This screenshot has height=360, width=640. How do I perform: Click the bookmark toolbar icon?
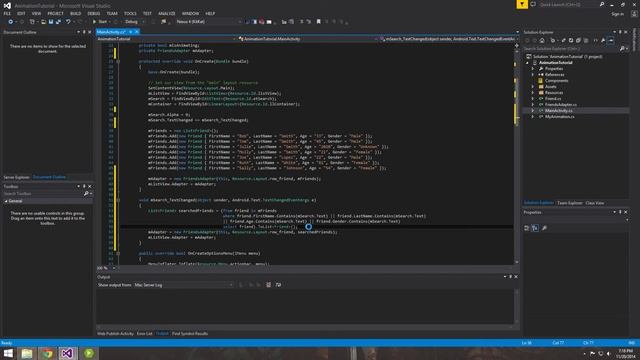point(319,22)
